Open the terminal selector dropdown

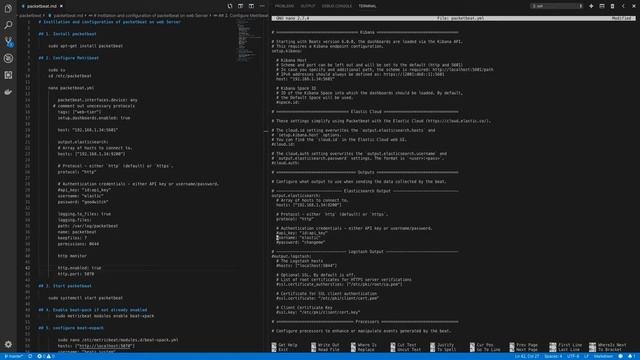pos(557,6)
